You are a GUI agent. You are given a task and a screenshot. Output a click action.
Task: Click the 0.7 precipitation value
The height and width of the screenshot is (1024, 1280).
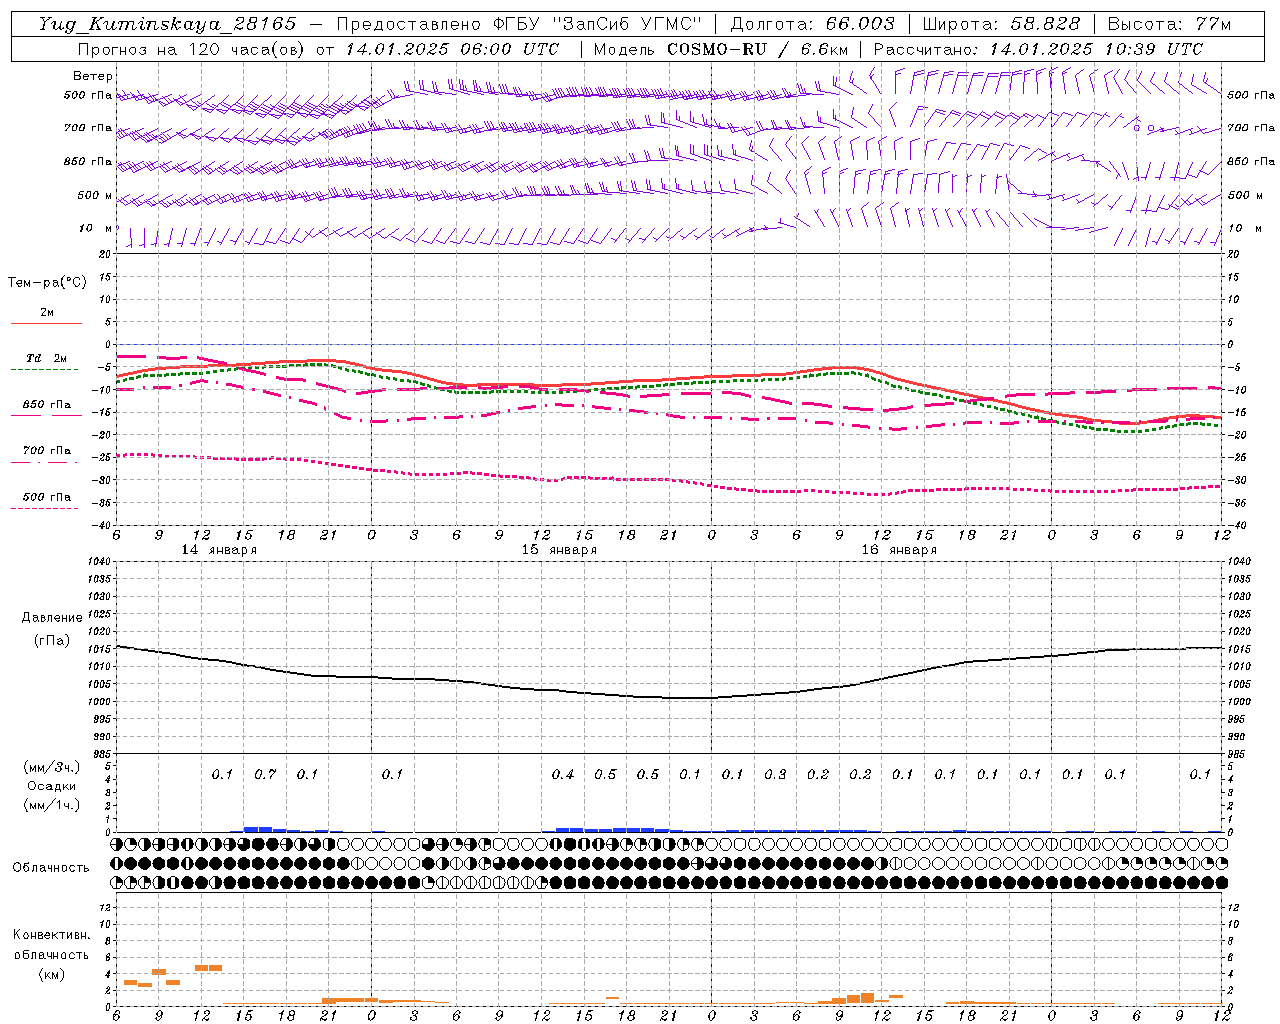(265, 774)
